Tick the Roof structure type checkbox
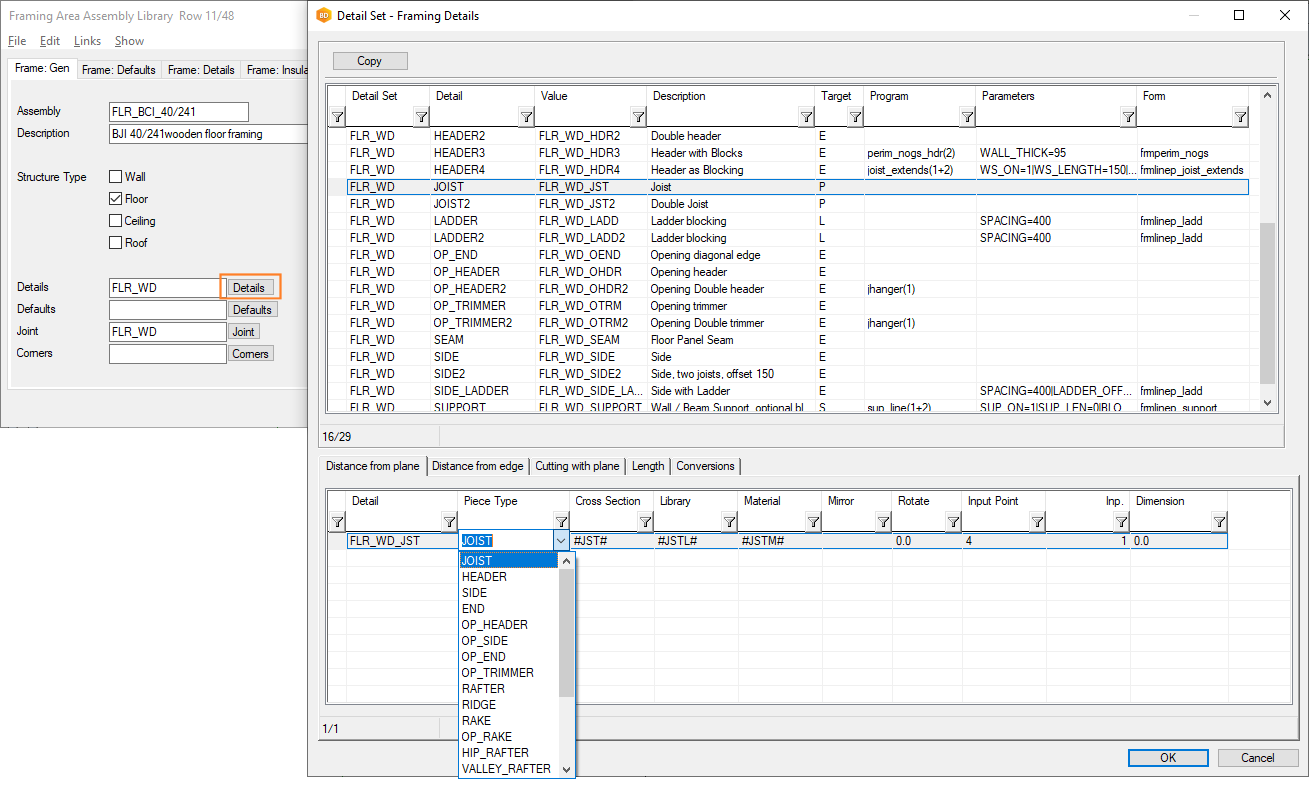This screenshot has width=1309, height=786. point(115,243)
